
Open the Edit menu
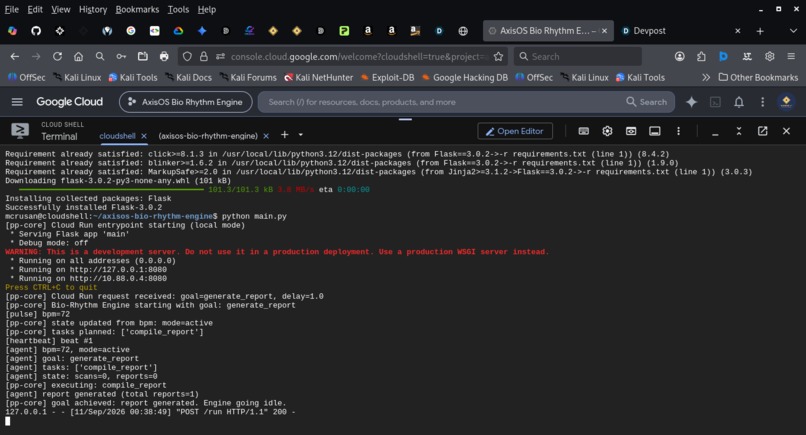(x=35, y=9)
